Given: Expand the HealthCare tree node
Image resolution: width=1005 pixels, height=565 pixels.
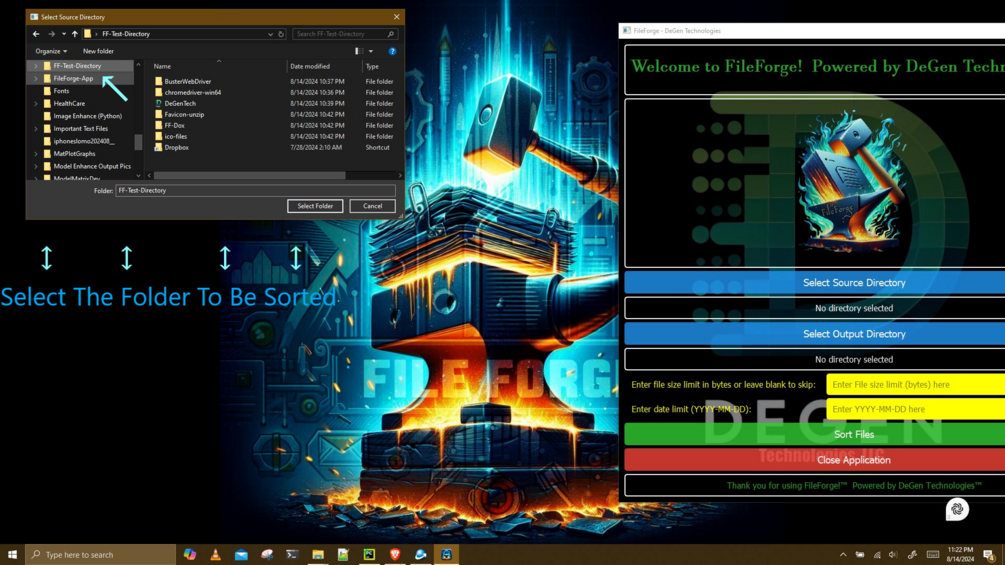Looking at the screenshot, I should [x=36, y=103].
